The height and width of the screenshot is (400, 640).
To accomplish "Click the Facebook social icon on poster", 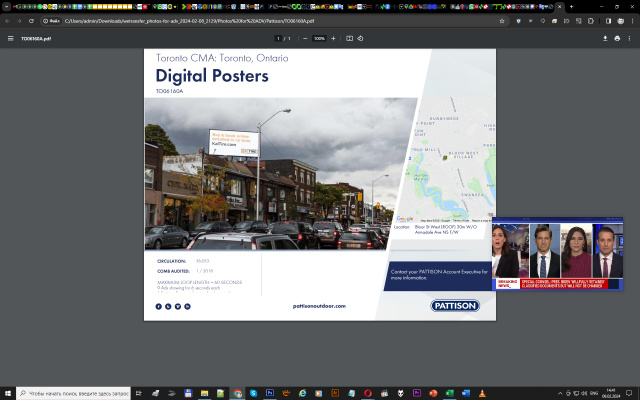I will pos(159,305).
